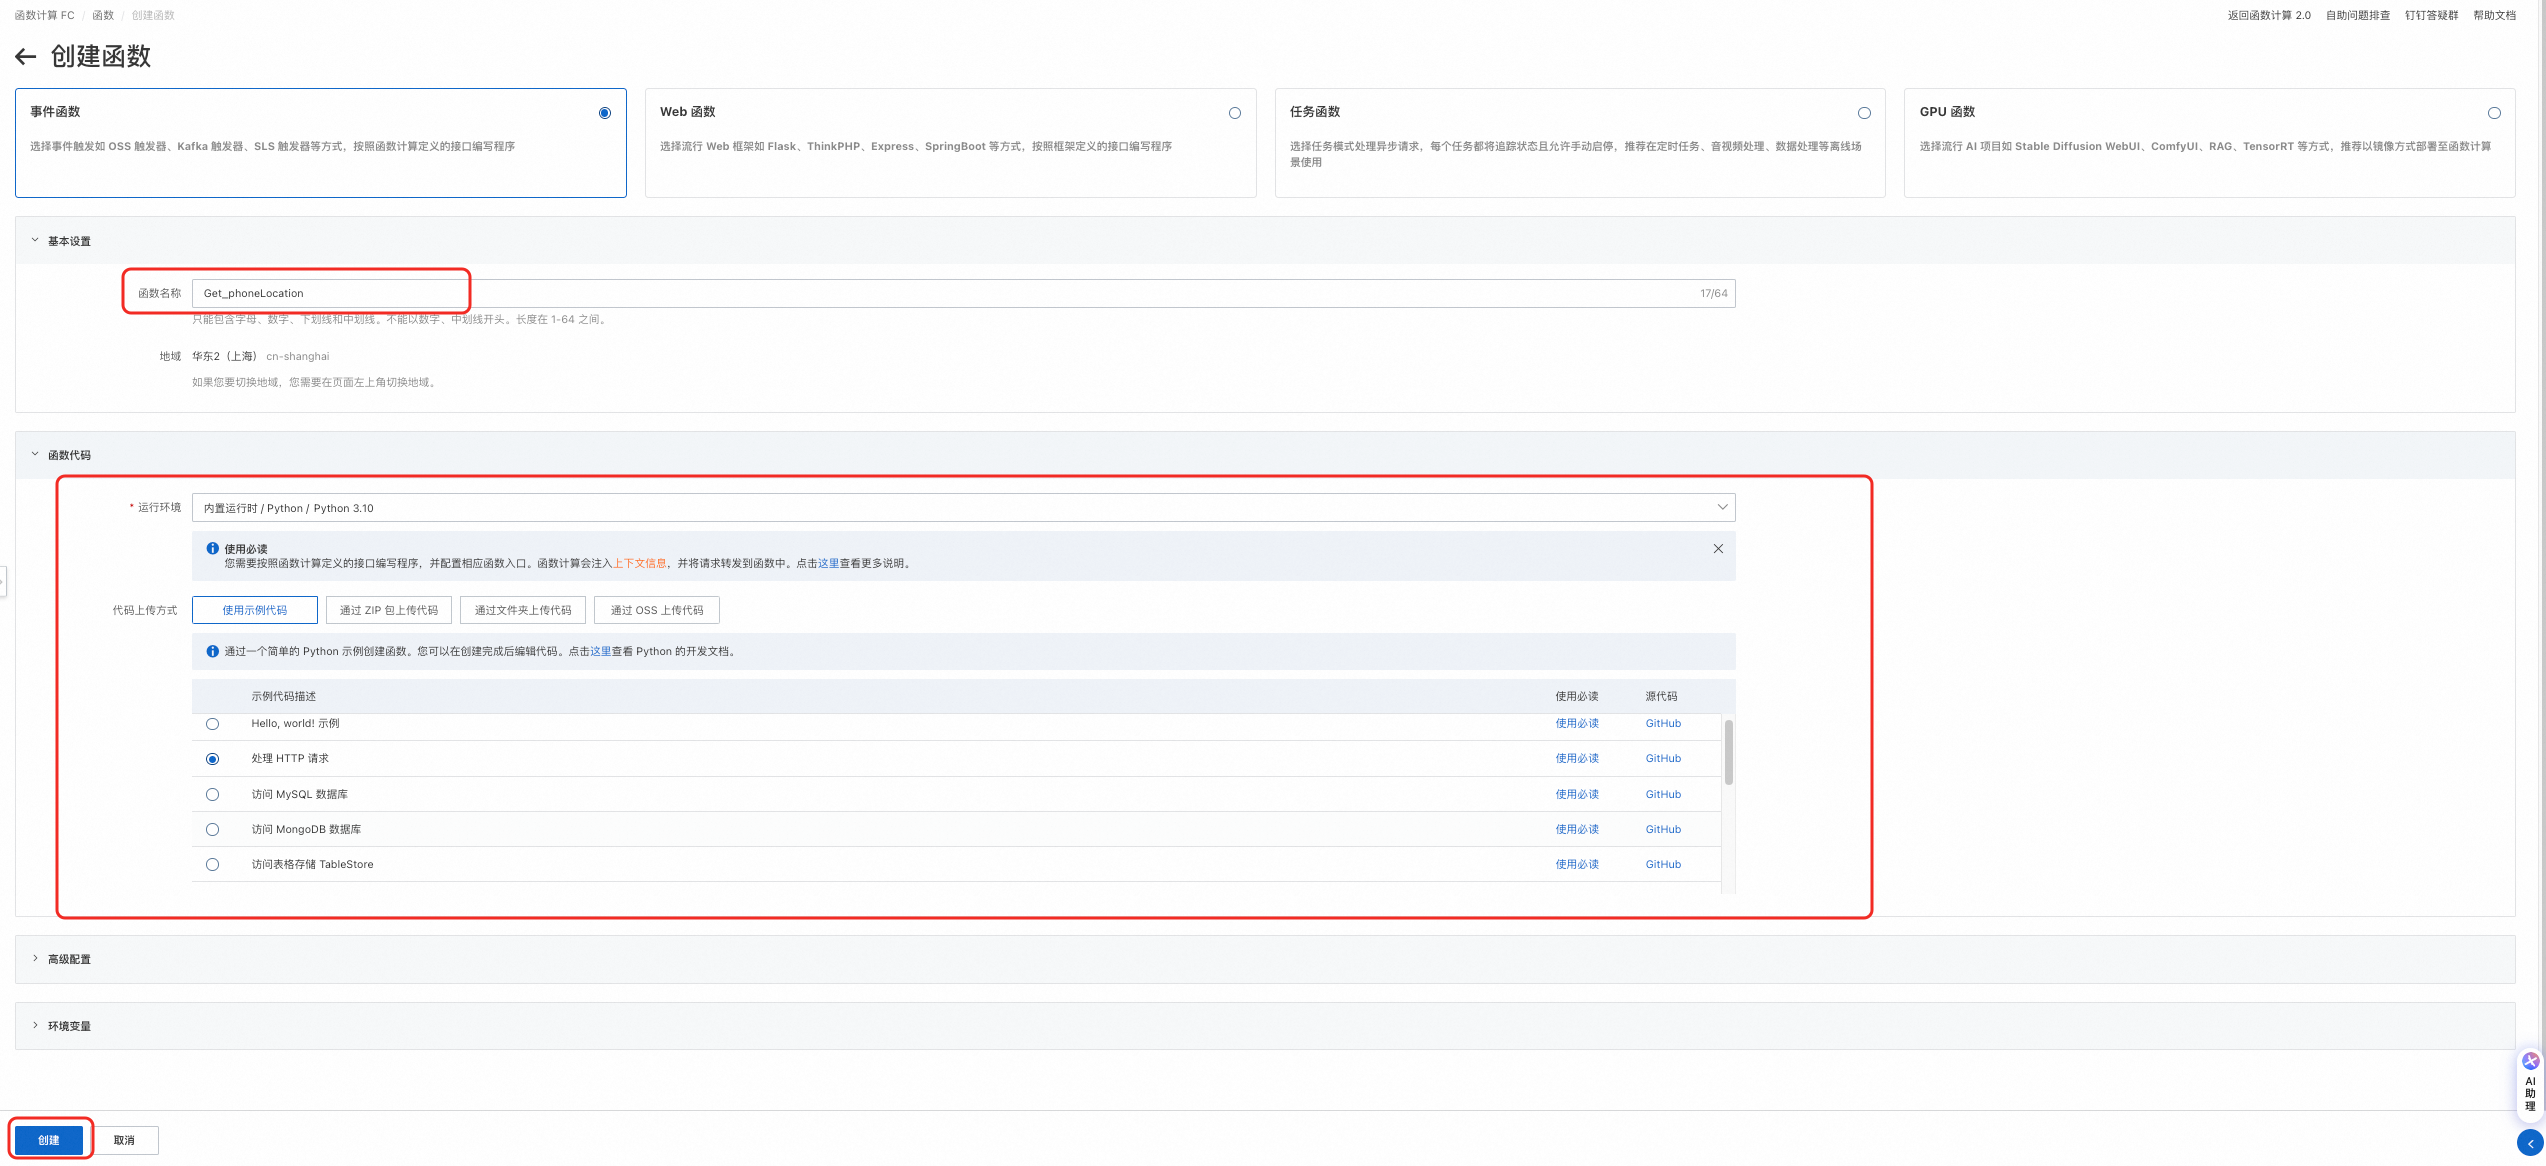The image size is (2546, 1166).
Task: Collapse the 函数代码 section
Action: point(35,455)
